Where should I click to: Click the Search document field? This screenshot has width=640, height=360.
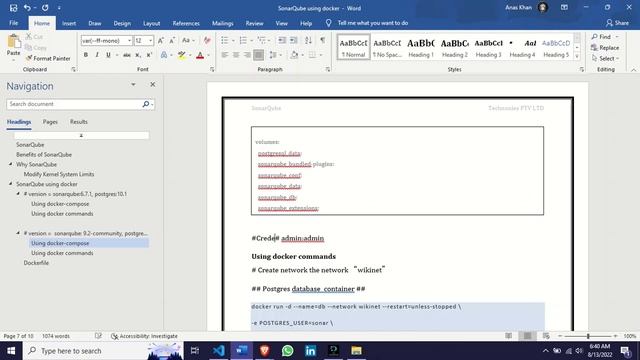pyautogui.click(x=75, y=104)
